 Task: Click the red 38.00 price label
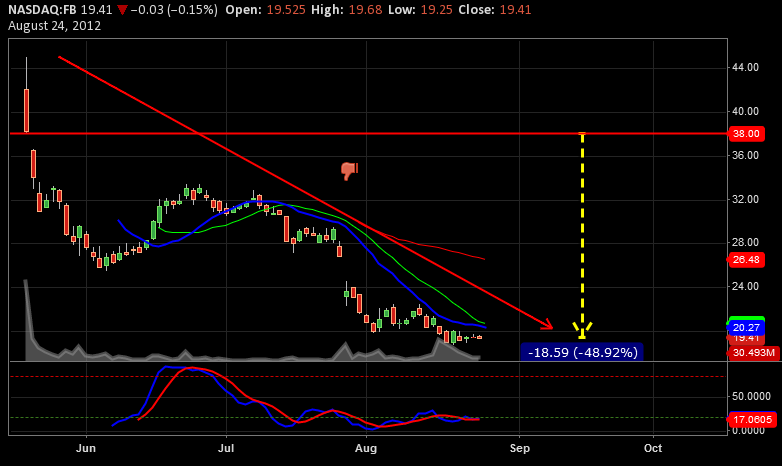click(747, 134)
